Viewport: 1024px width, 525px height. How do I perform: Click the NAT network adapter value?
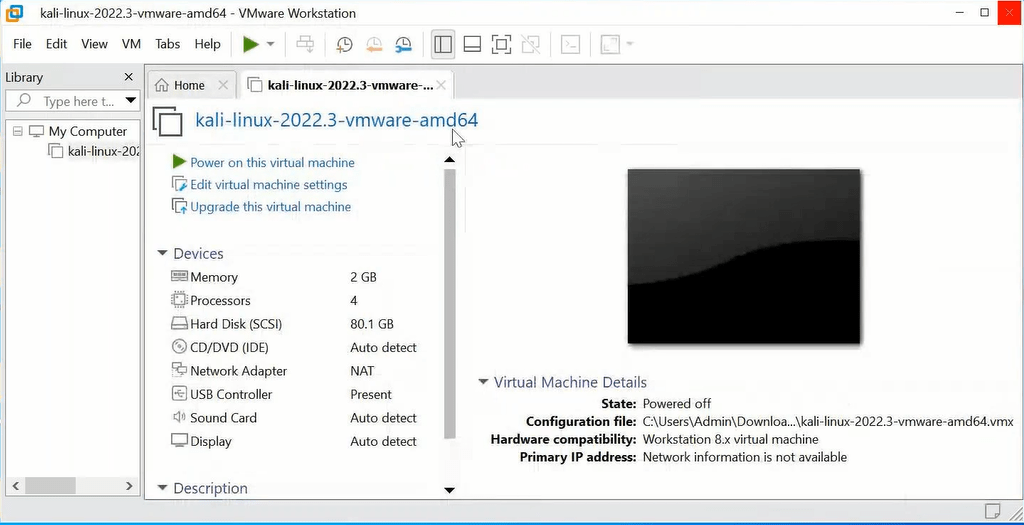tap(362, 371)
